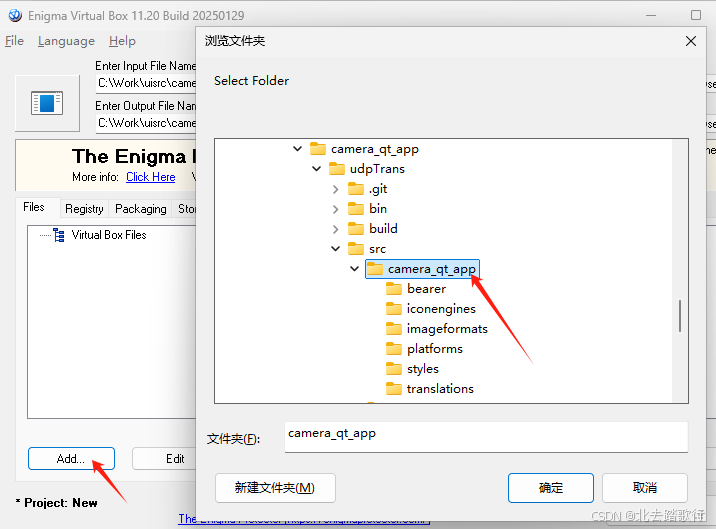Select the platforms folder label

click(x=435, y=349)
